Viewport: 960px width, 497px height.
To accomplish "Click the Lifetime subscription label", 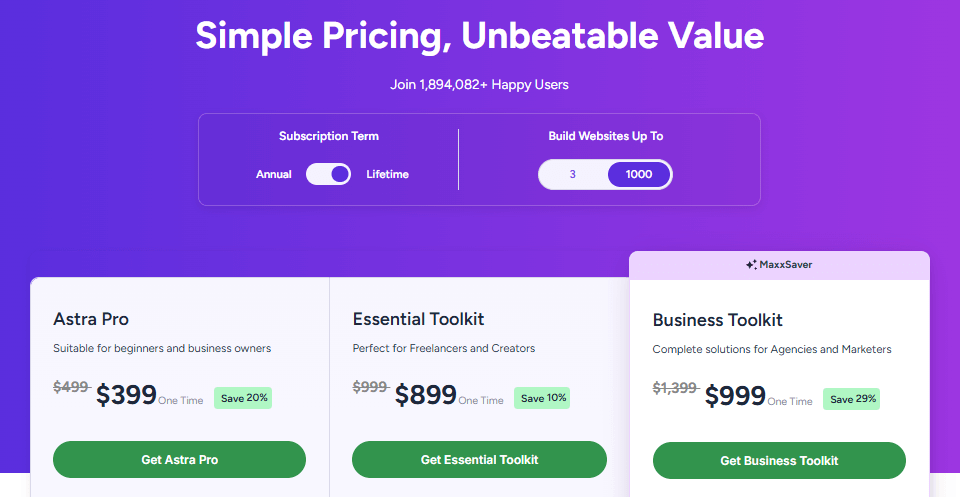I will pyautogui.click(x=387, y=174).
